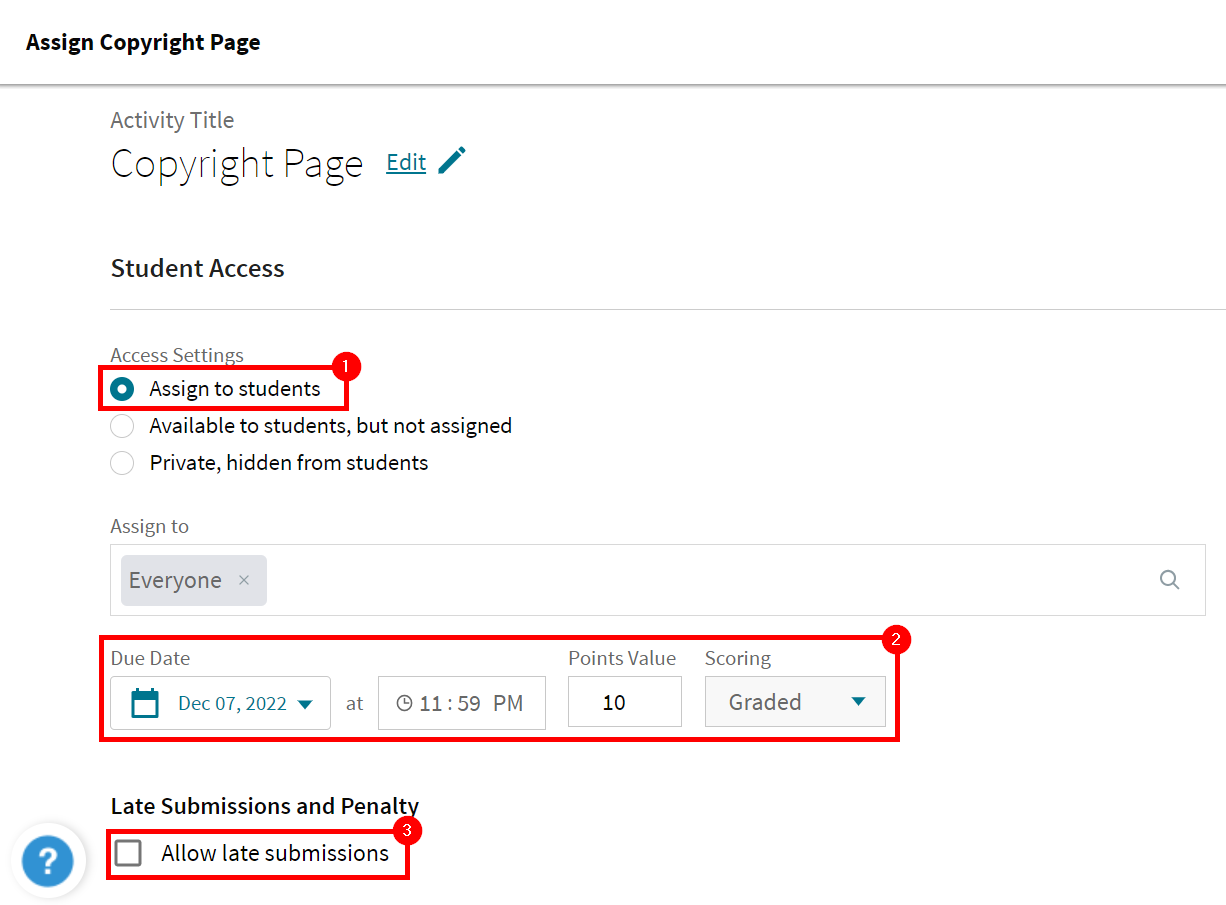Enable the Allow late submissions checkbox
The width and height of the screenshot is (1226, 905).
coord(128,853)
